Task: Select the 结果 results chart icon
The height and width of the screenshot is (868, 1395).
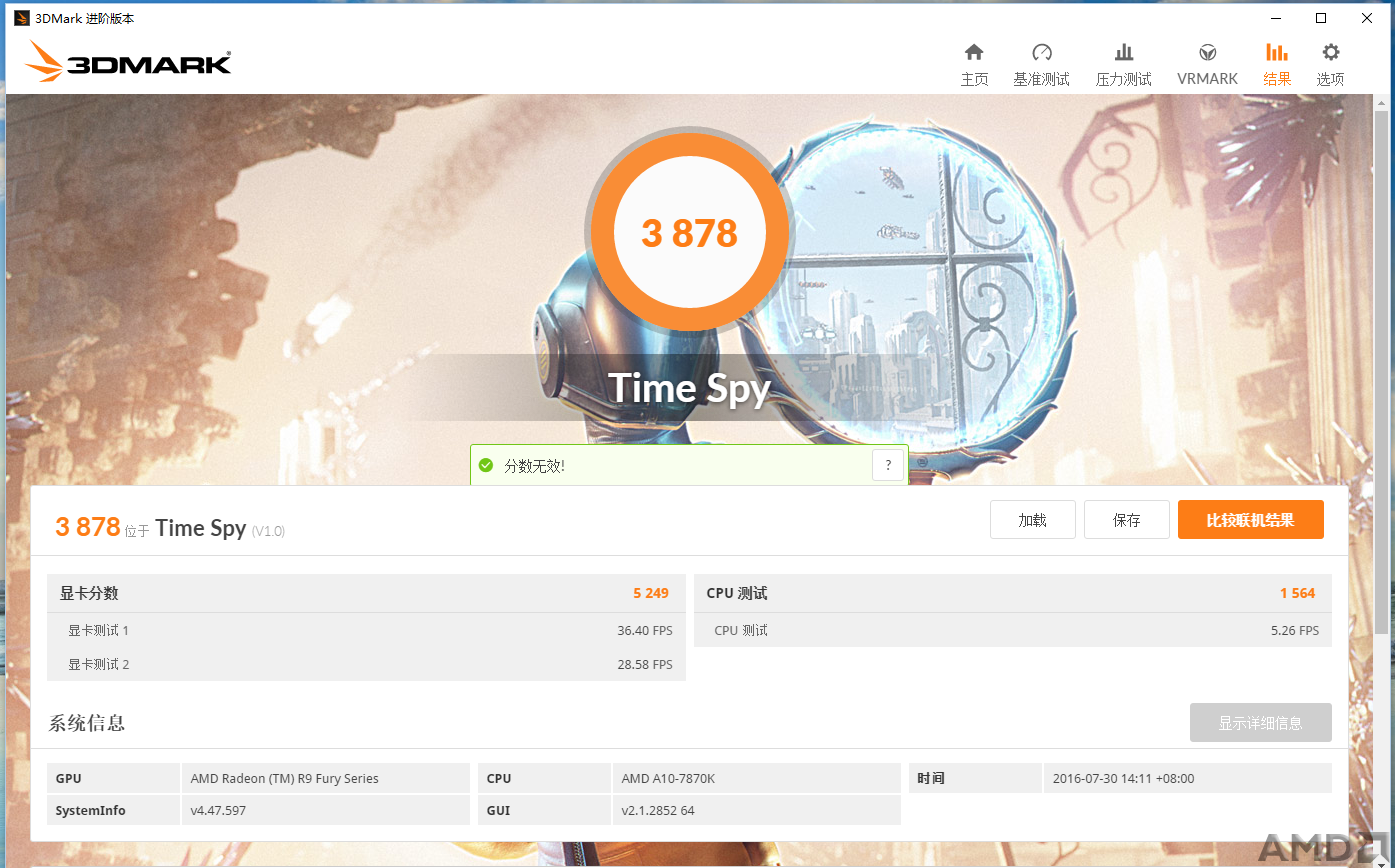Action: click(x=1277, y=53)
